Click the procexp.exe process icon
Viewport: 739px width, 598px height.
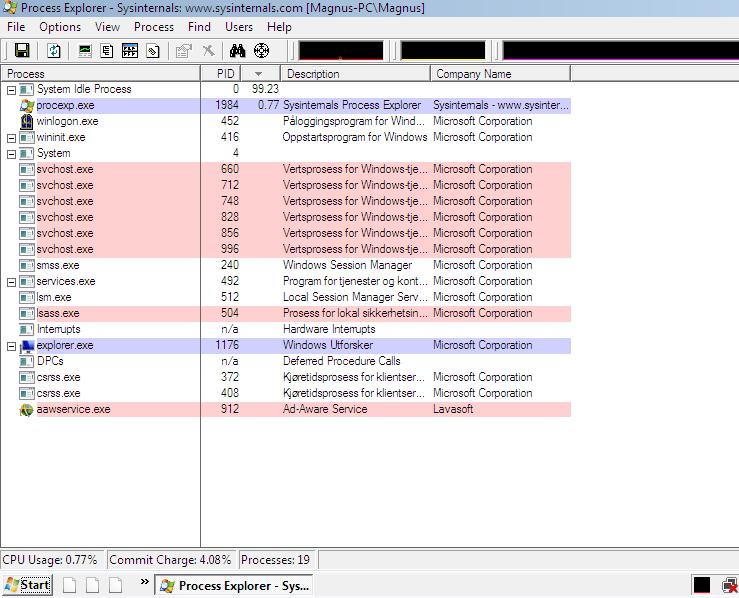(x=27, y=106)
